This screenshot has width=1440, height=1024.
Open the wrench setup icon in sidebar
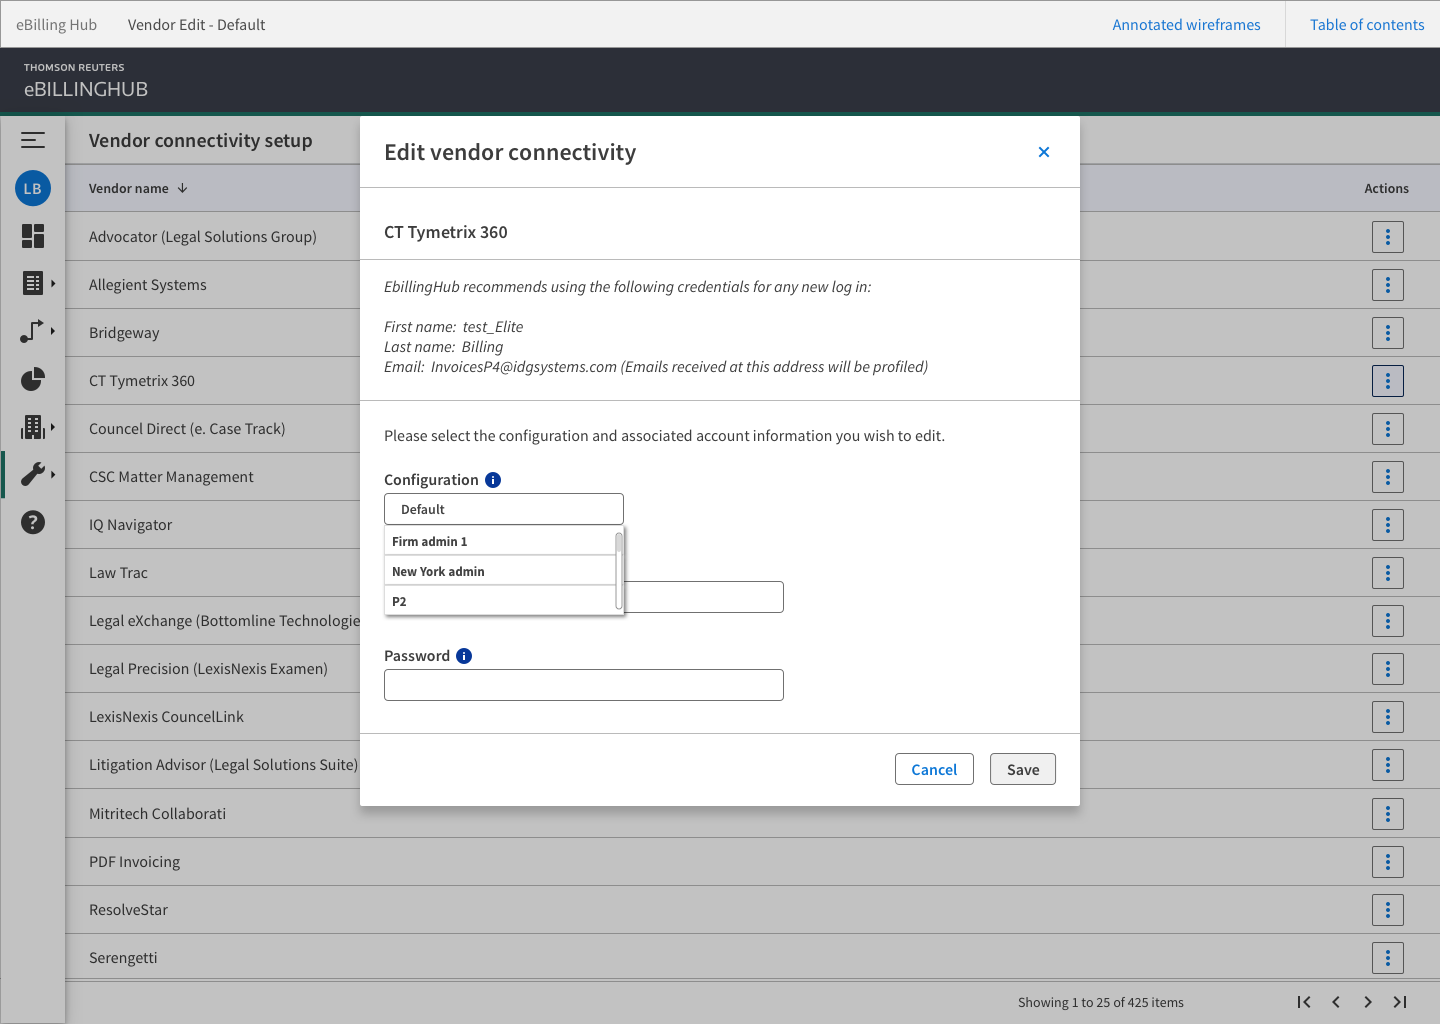tap(33, 474)
